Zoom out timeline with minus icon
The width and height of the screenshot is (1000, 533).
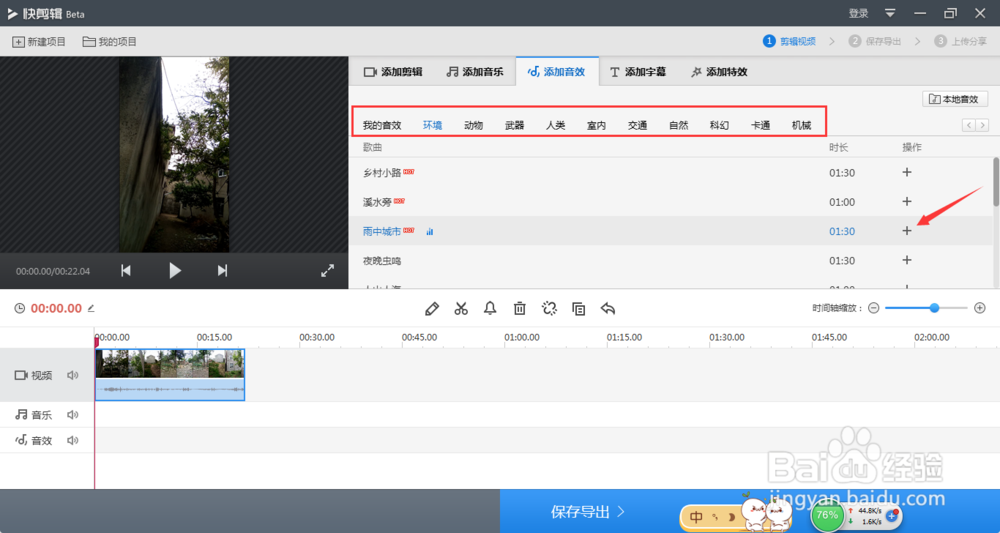point(874,308)
